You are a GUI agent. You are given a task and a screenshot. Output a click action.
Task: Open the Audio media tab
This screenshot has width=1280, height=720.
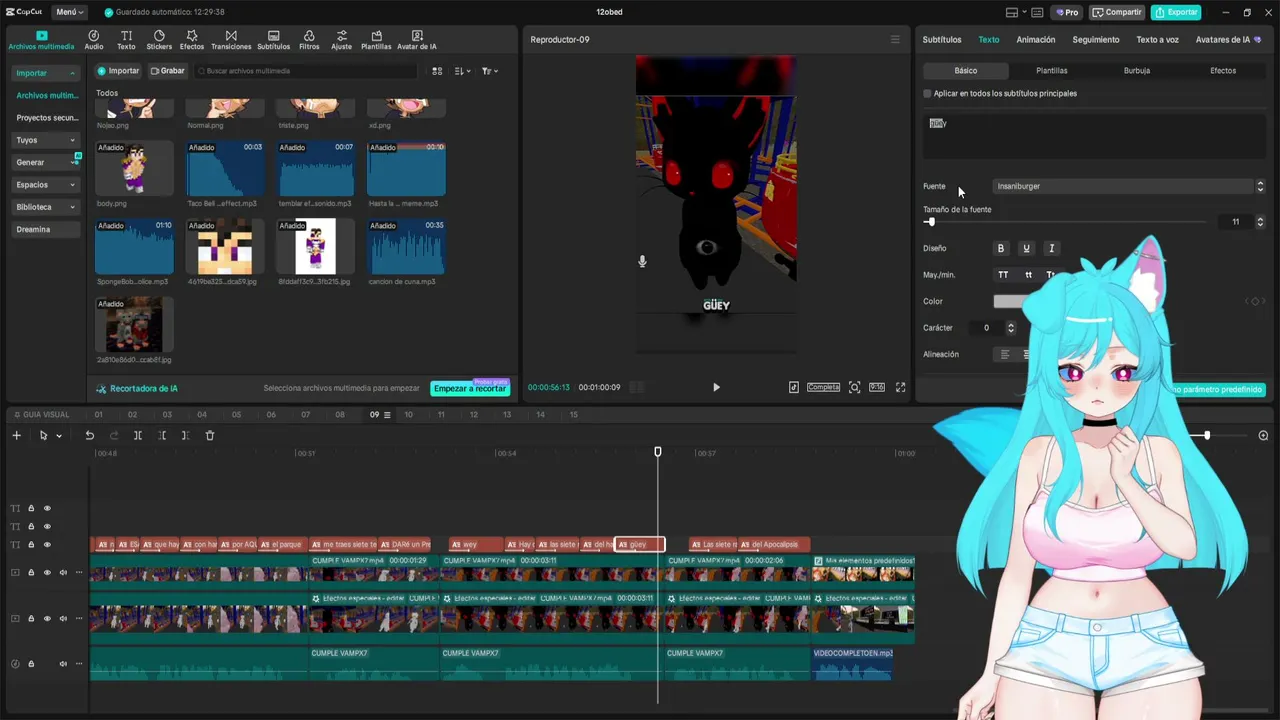click(x=94, y=40)
